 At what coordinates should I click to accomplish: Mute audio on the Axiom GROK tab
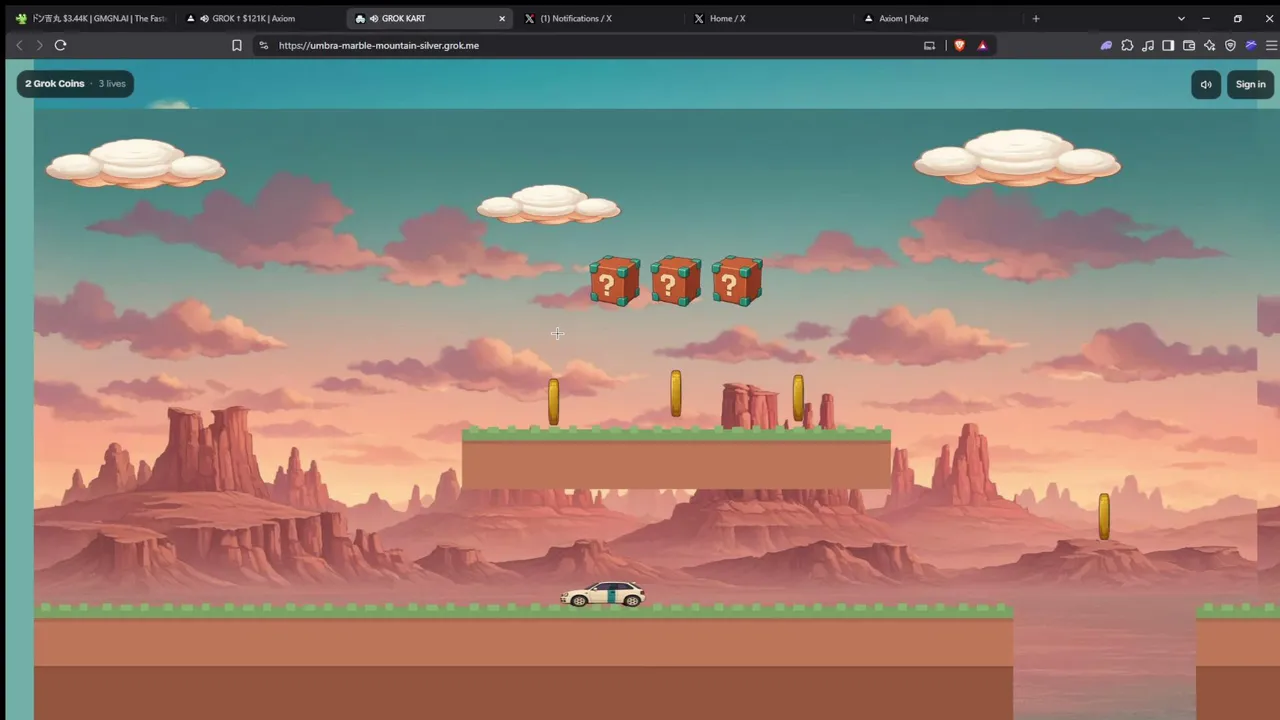204,18
